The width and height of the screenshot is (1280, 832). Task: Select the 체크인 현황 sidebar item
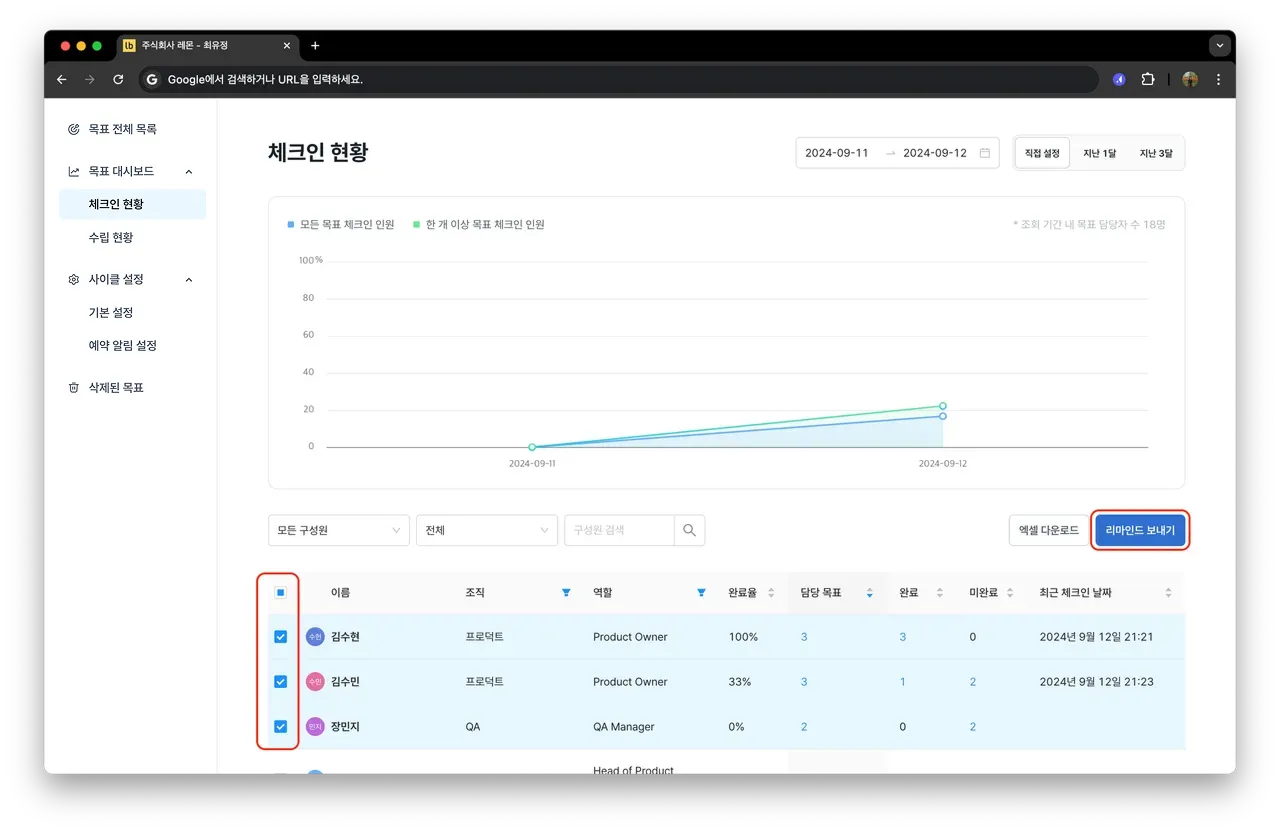click(132, 204)
